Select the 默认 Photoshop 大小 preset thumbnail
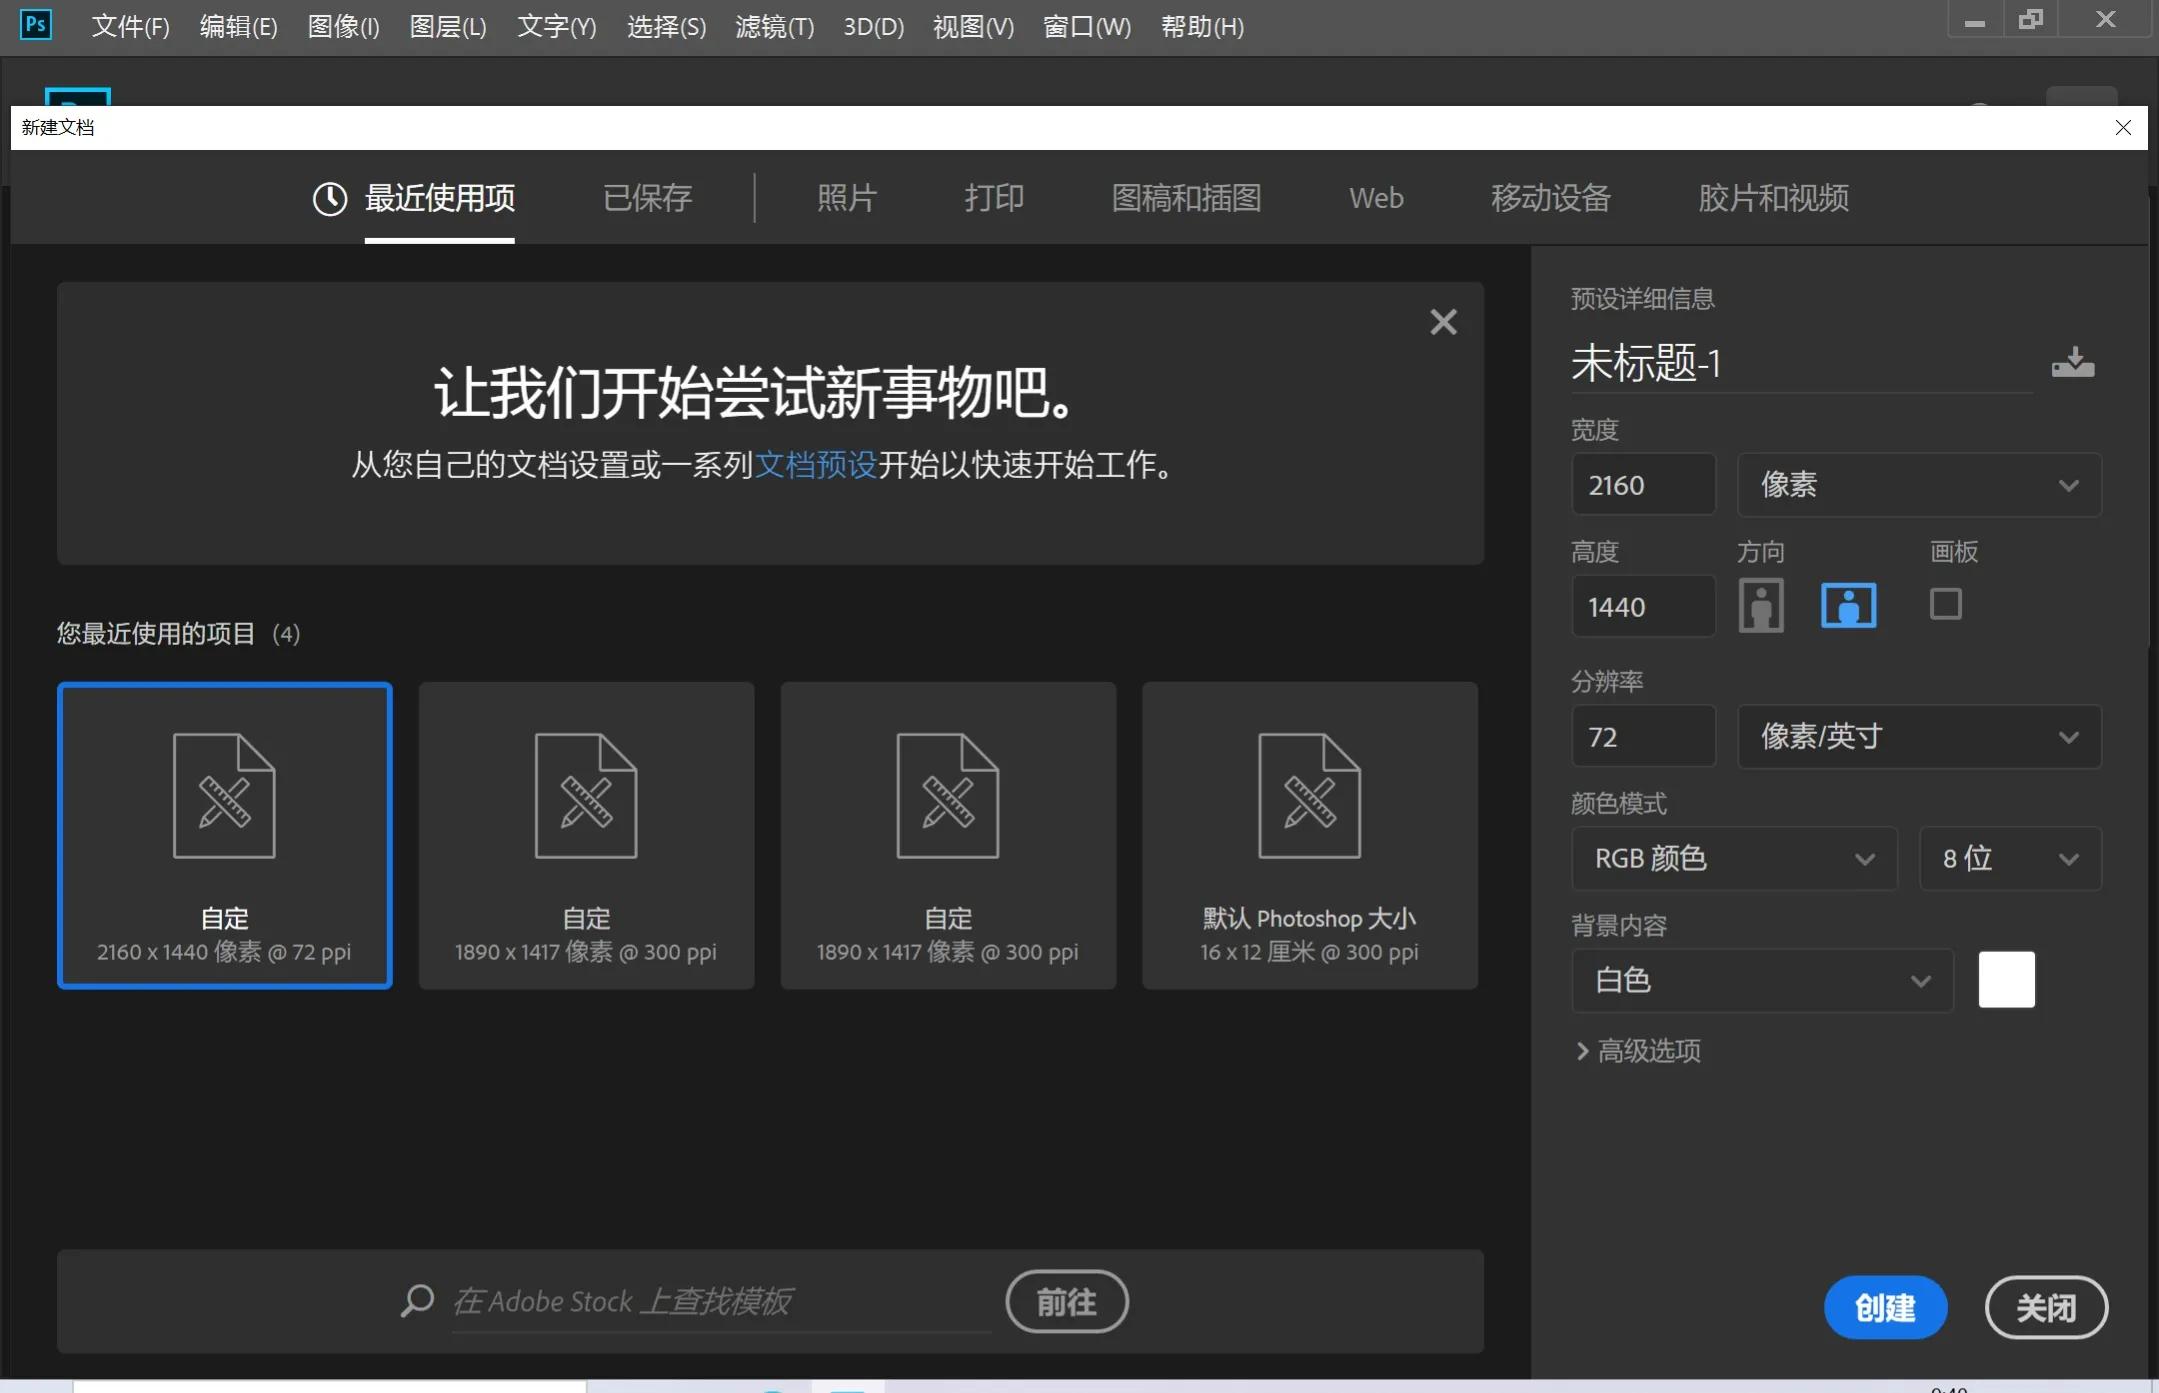Screen dimensions: 2159x1393 point(1309,835)
